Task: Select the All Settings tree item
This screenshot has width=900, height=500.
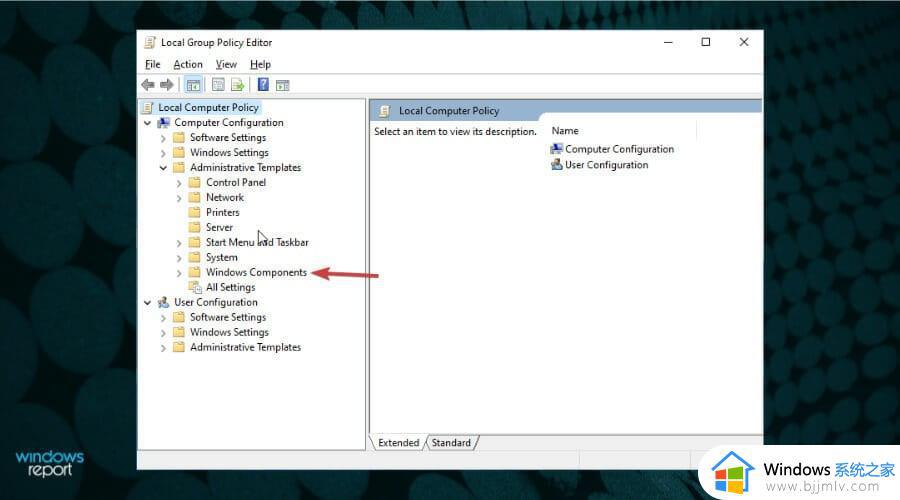Action: tap(231, 287)
